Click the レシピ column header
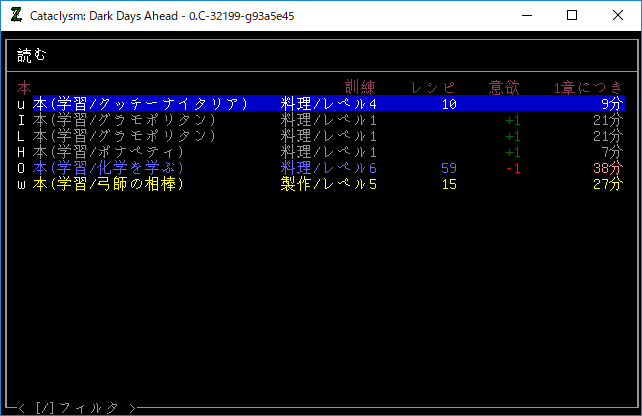642x416 pixels. tap(433, 88)
